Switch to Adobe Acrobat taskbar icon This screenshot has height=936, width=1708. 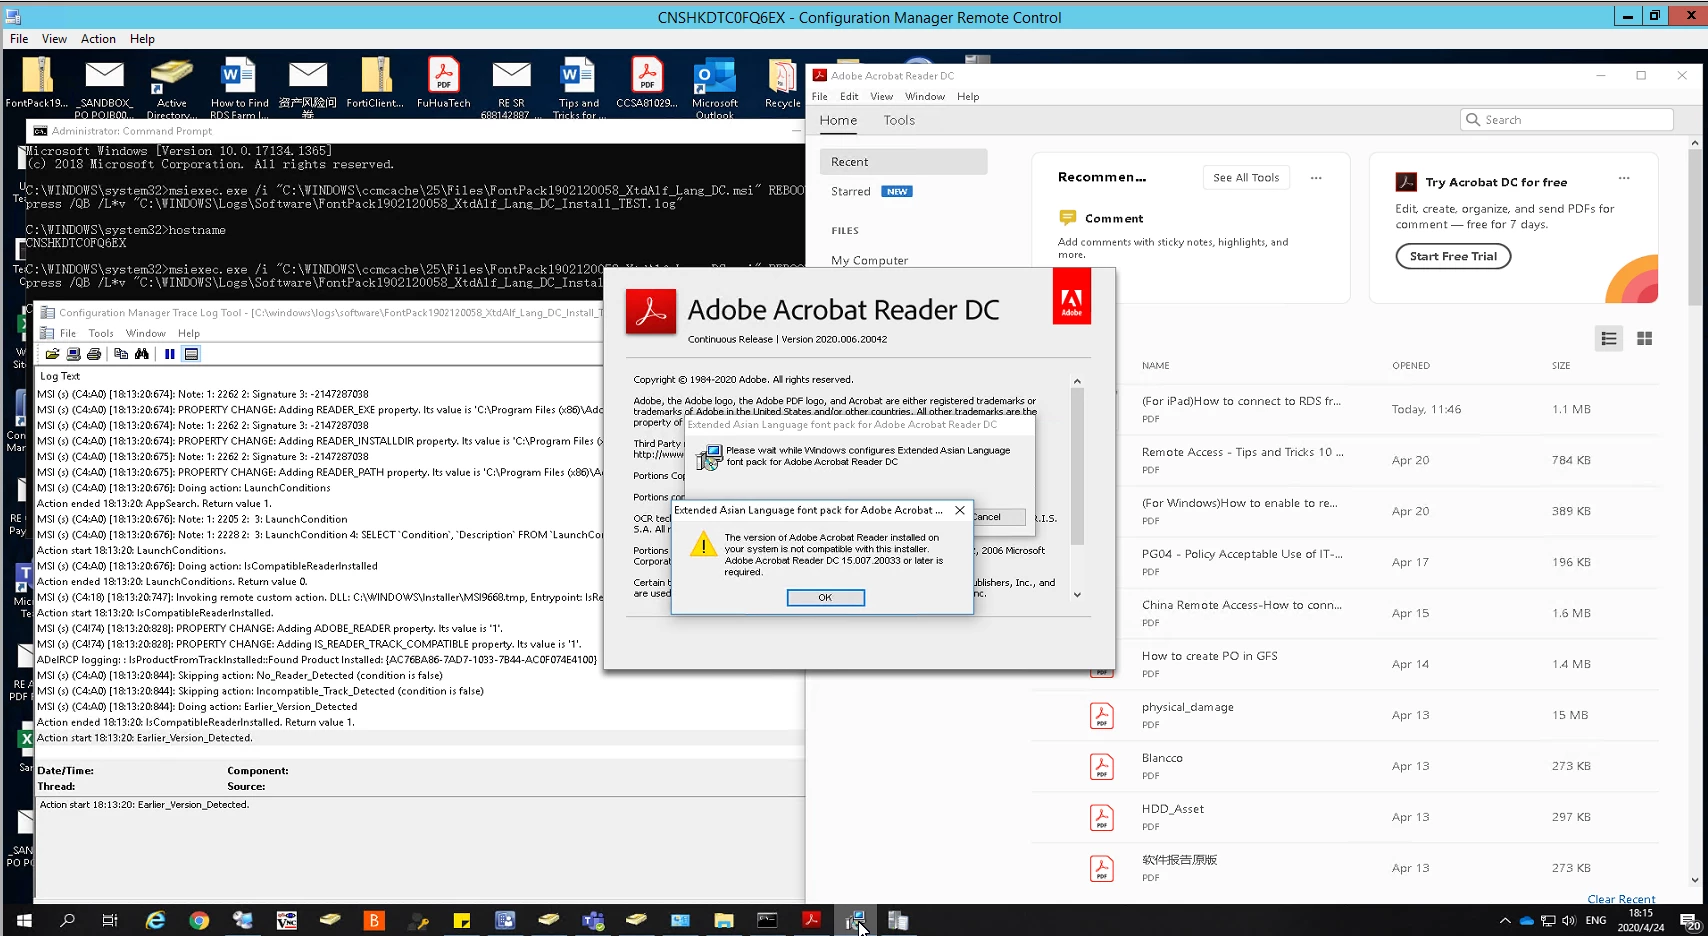point(811,920)
